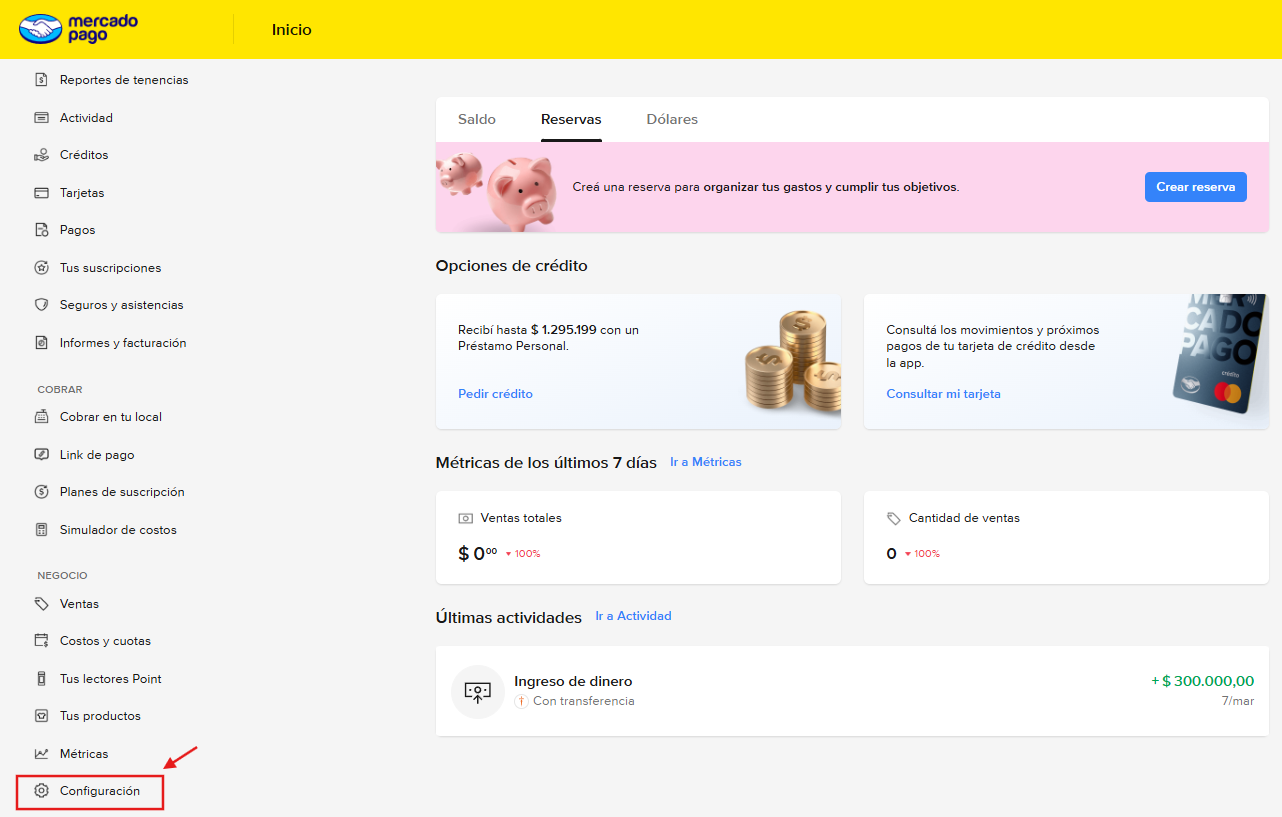1282x817 pixels.
Task: Follow the Pedir crédito link
Action: pos(495,394)
